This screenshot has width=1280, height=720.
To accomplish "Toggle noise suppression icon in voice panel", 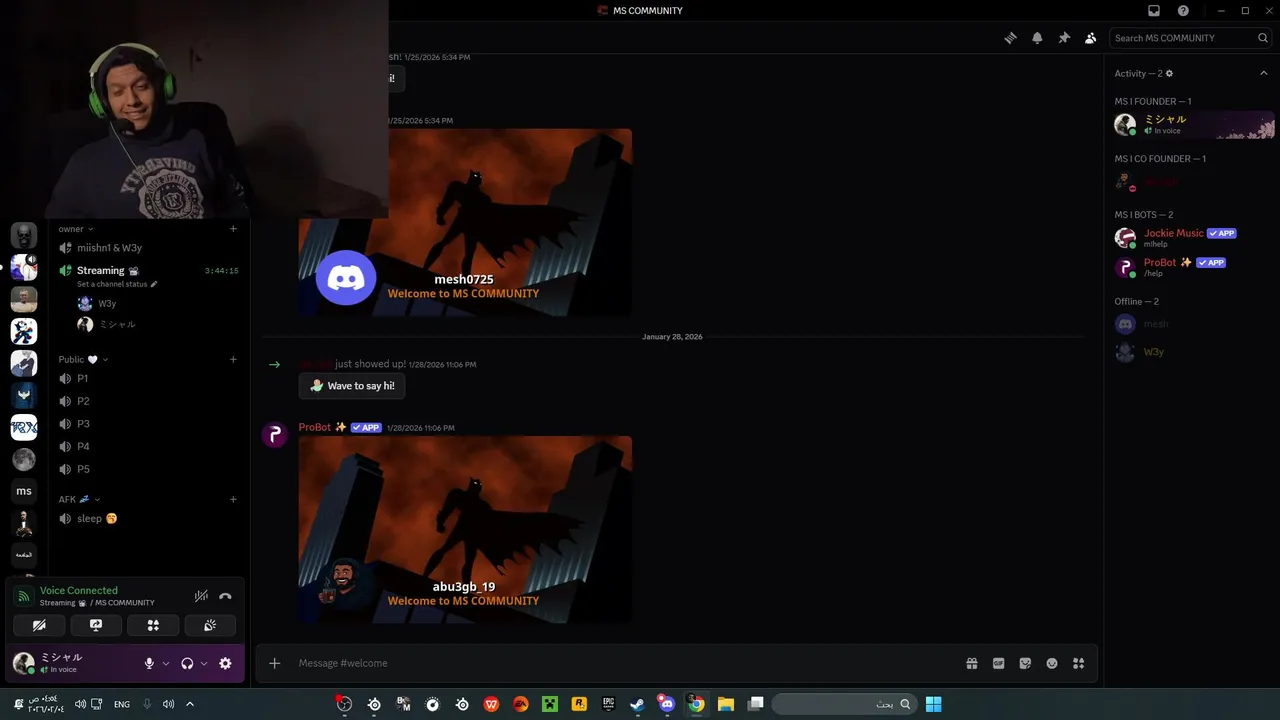I will (x=201, y=596).
